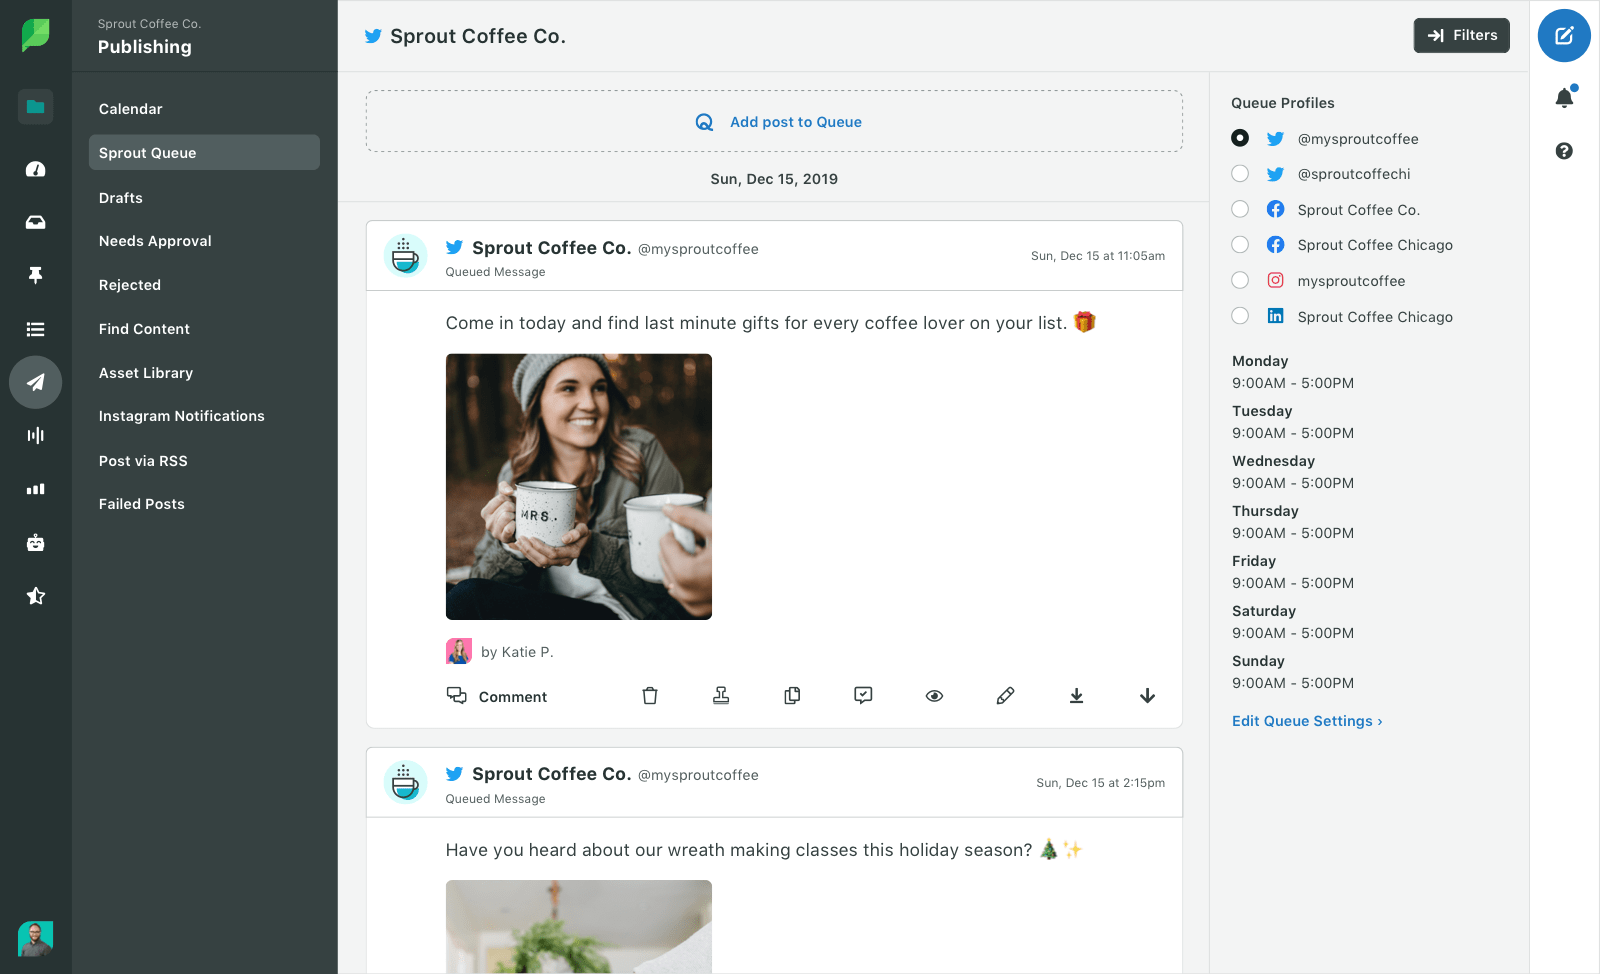Viewport: 1600px width, 974px height.
Task: Select the Sprout Coffee Chicago LinkedIn profile
Action: click(x=1240, y=316)
